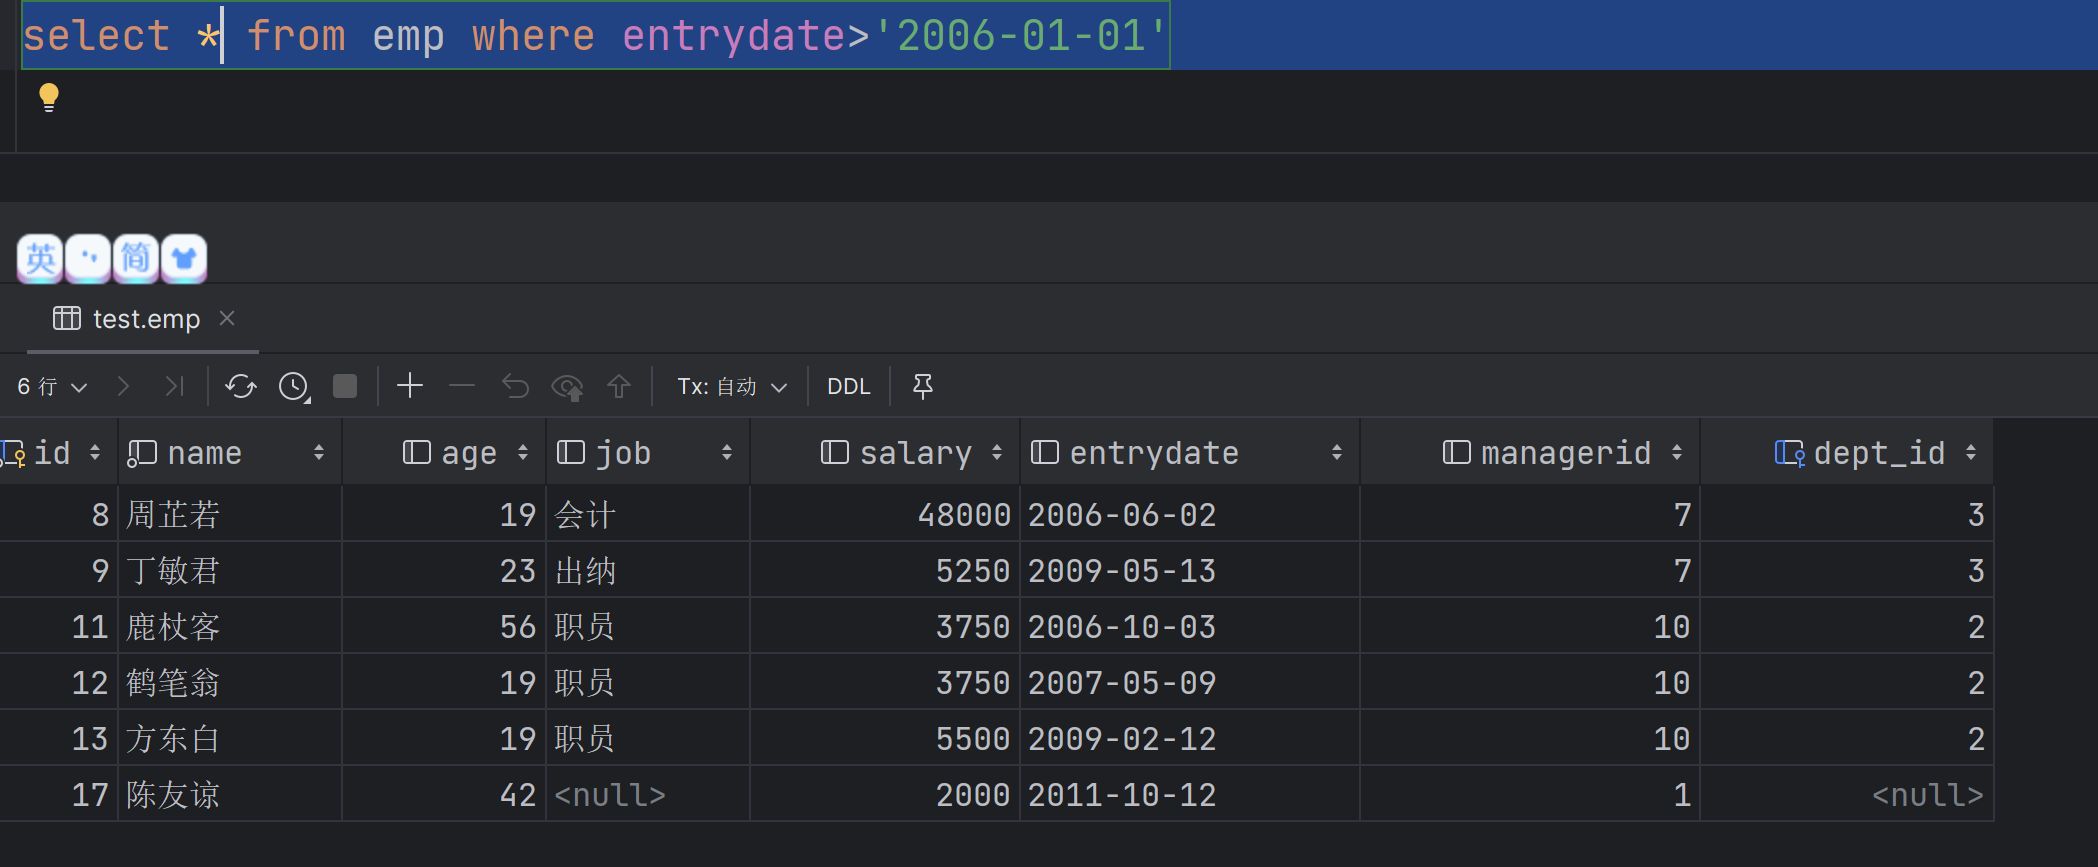Sort by the name column header
The width and height of the screenshot is (2098, 867).
[x=230, y=453]
